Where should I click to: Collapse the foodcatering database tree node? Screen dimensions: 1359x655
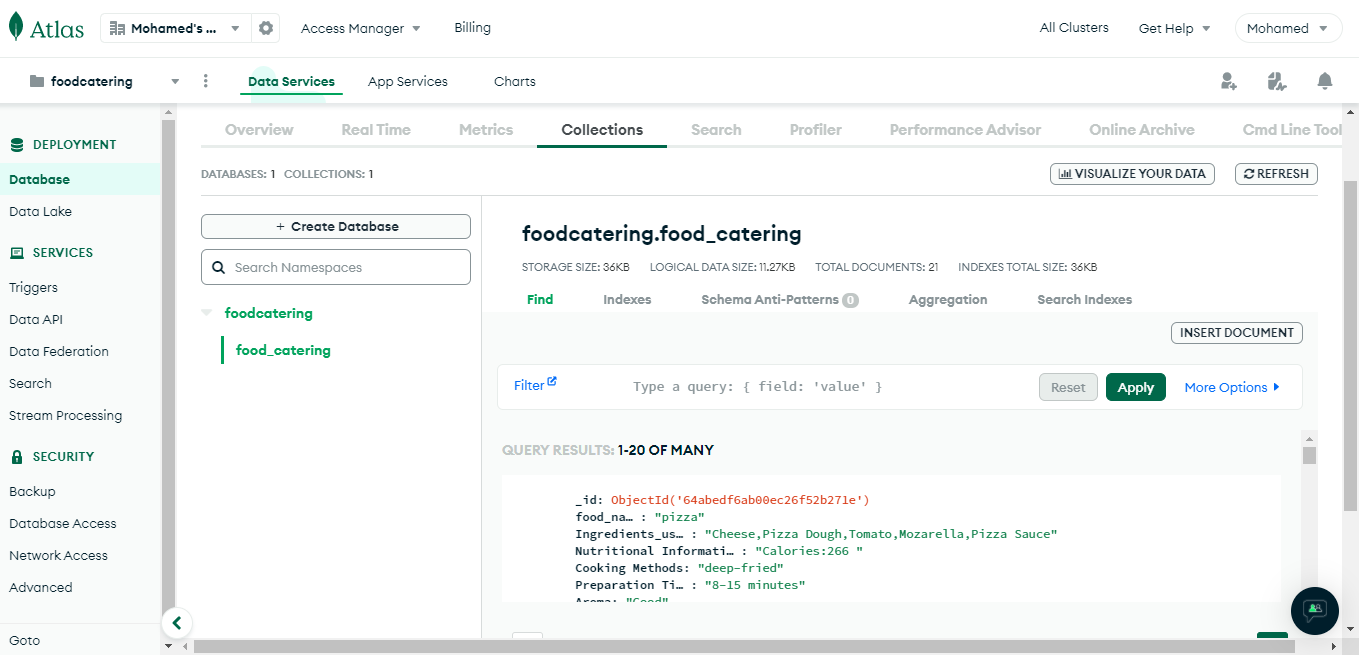207,313
